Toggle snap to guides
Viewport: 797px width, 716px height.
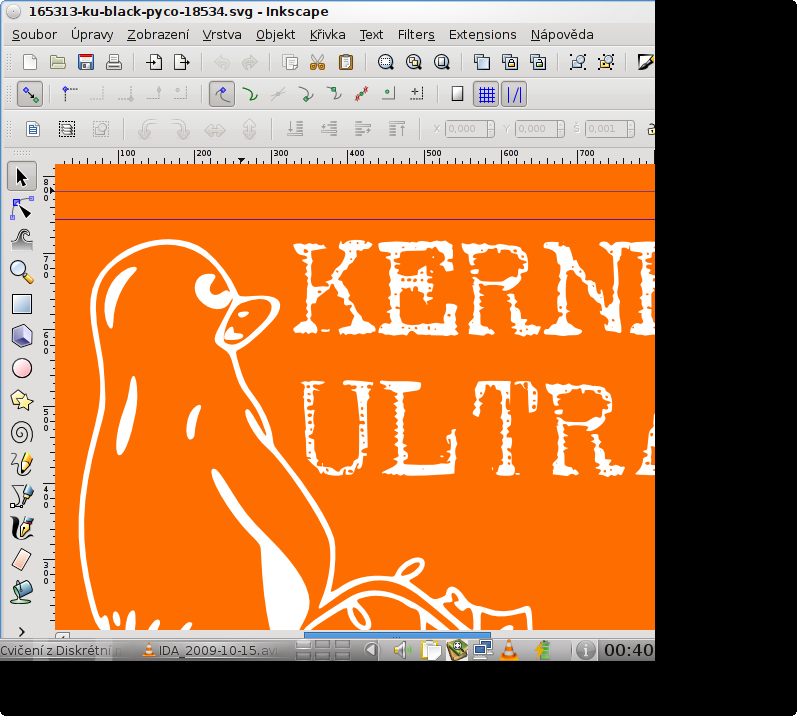click(514, 95)
